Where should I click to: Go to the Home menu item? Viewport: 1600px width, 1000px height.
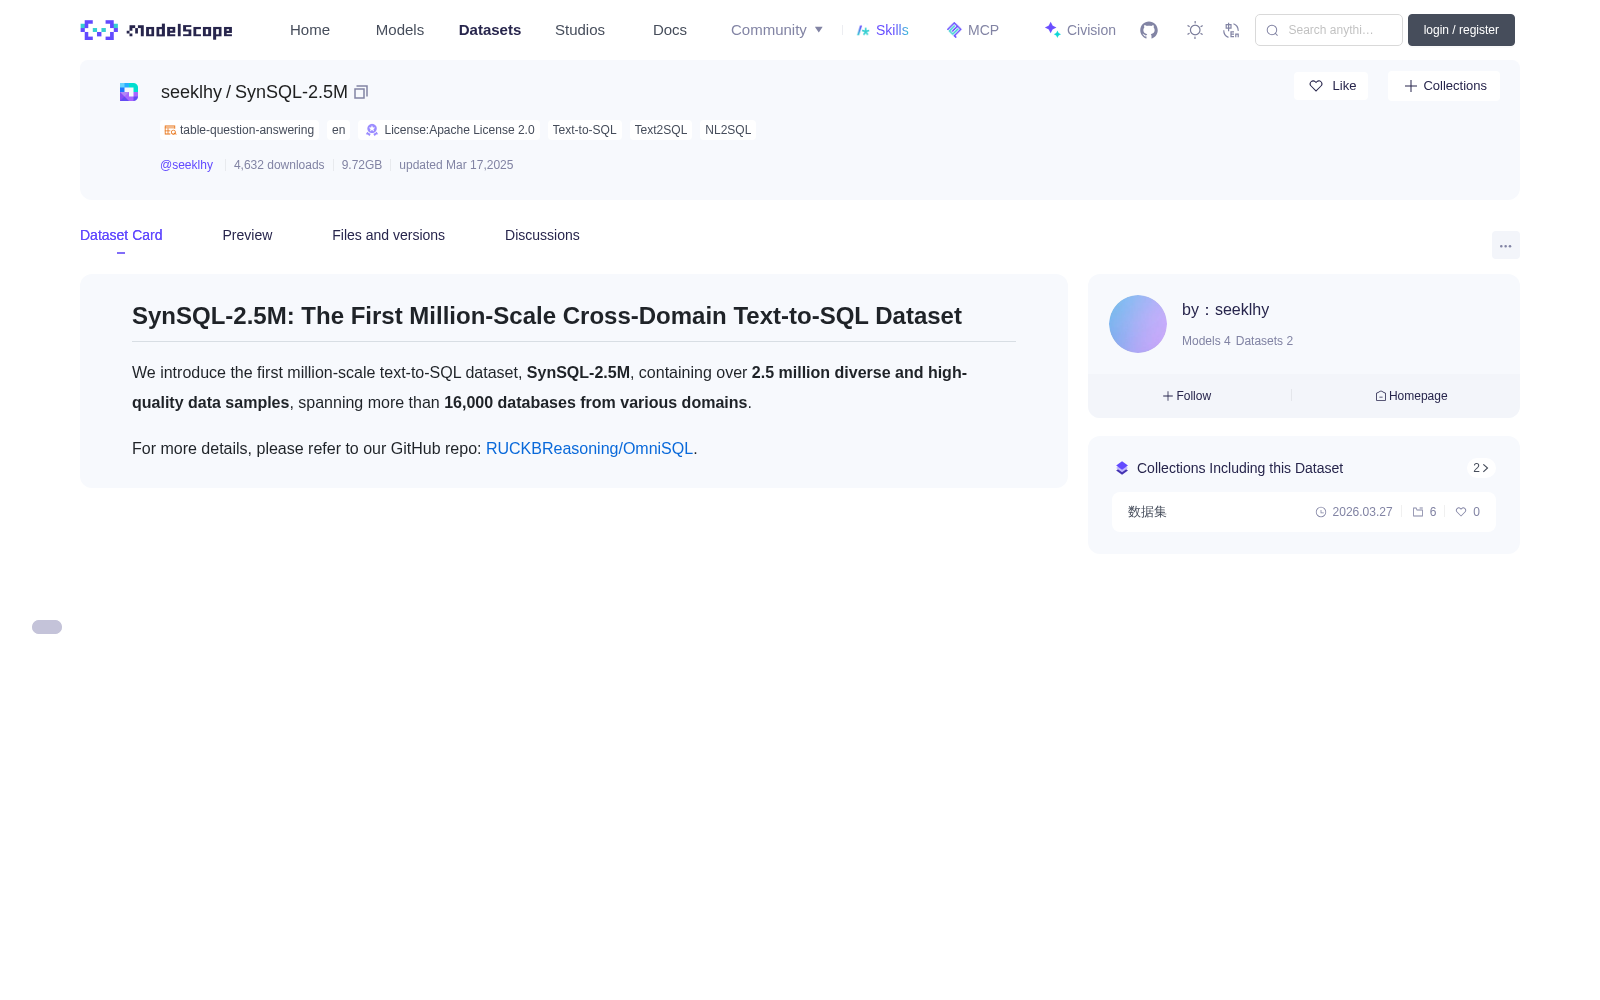[310, 30]
